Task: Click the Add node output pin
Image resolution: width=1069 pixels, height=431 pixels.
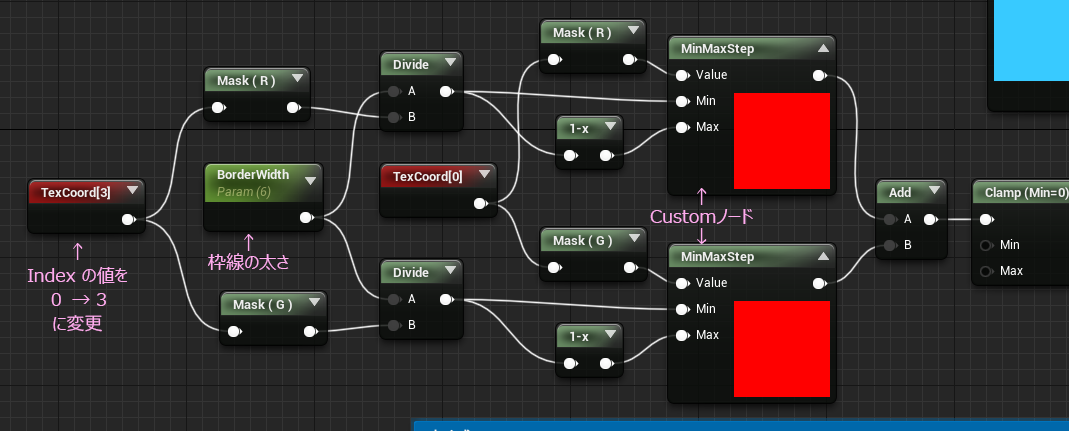Action: (x=929, y=220)
